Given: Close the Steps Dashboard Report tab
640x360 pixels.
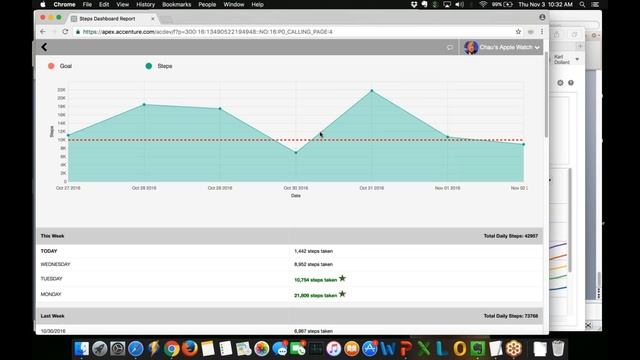Looking at the screenshot, I should pos(153,19).
